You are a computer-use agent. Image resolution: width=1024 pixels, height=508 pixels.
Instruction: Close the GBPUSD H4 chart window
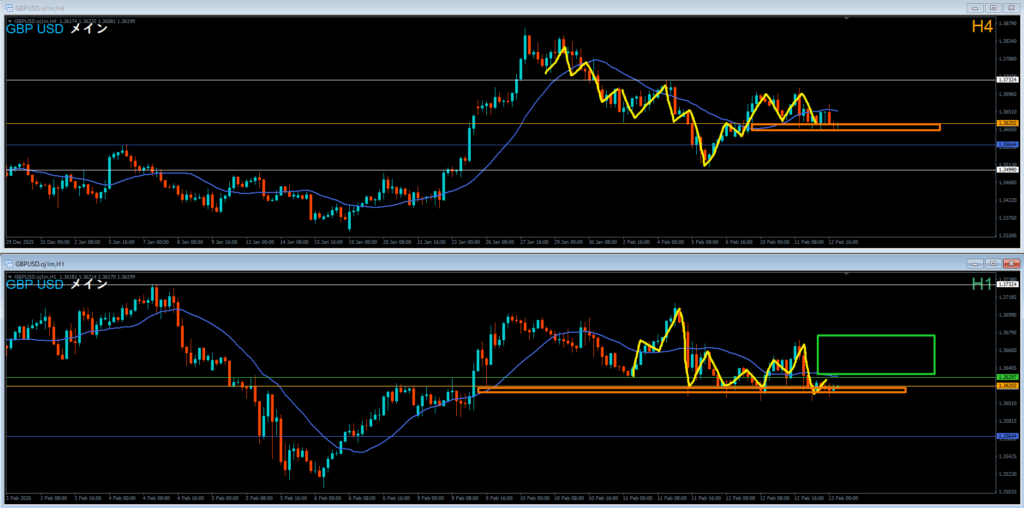1010,8
